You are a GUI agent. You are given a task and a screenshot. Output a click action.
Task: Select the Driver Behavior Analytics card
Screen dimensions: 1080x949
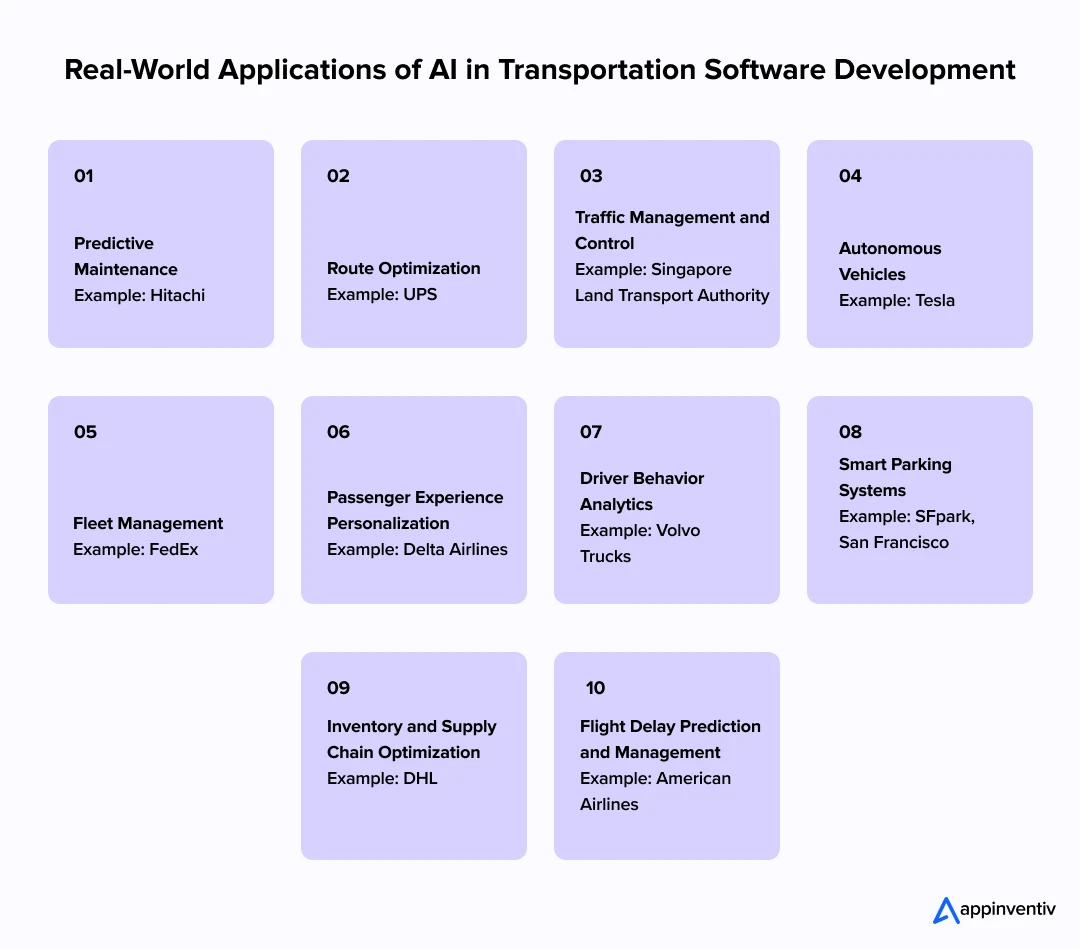tap(666, 499)
